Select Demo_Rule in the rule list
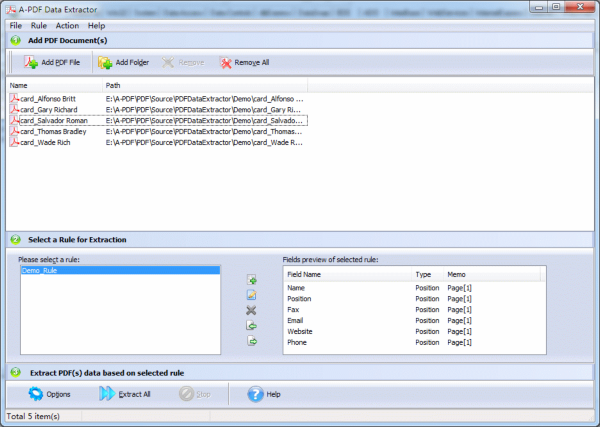Image resolution: width=600 pixels, height=427 pixels. [x=41, y=270]
